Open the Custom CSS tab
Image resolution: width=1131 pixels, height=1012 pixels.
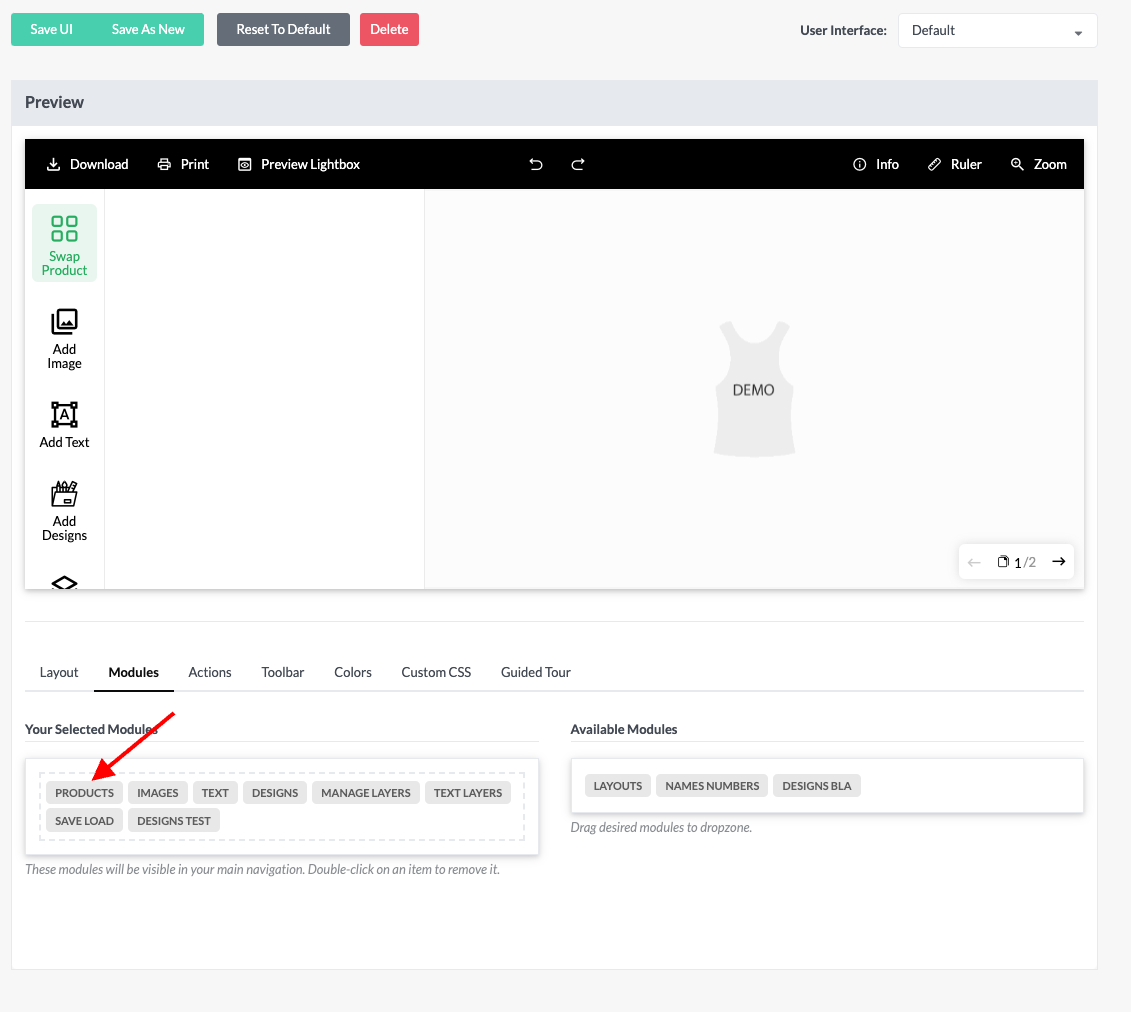436,672
